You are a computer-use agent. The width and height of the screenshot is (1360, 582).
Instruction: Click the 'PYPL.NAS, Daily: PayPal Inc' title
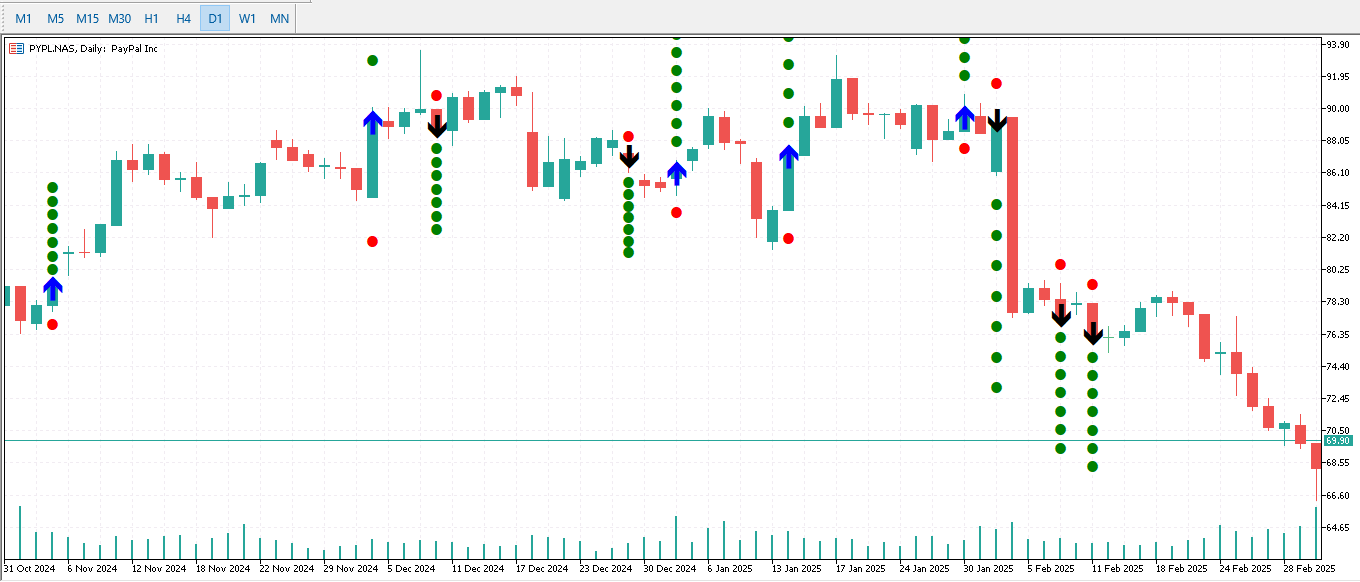coord(93,48)
